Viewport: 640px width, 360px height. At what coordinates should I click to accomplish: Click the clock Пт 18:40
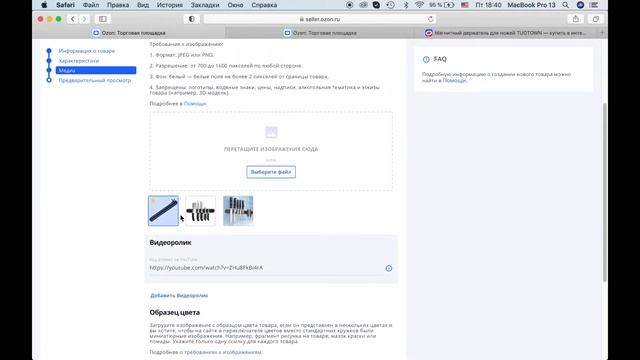click(x=489, y=5)
